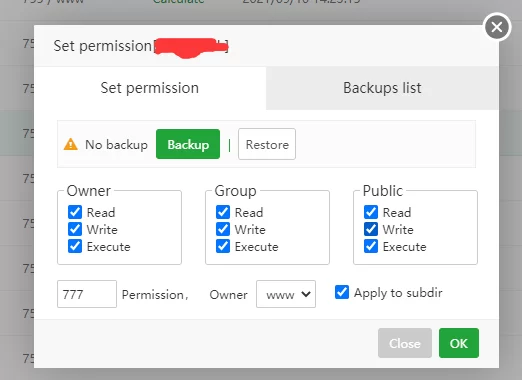Toggle Group Write checkbox
This screenshot has width=522, height=380.
223,229
